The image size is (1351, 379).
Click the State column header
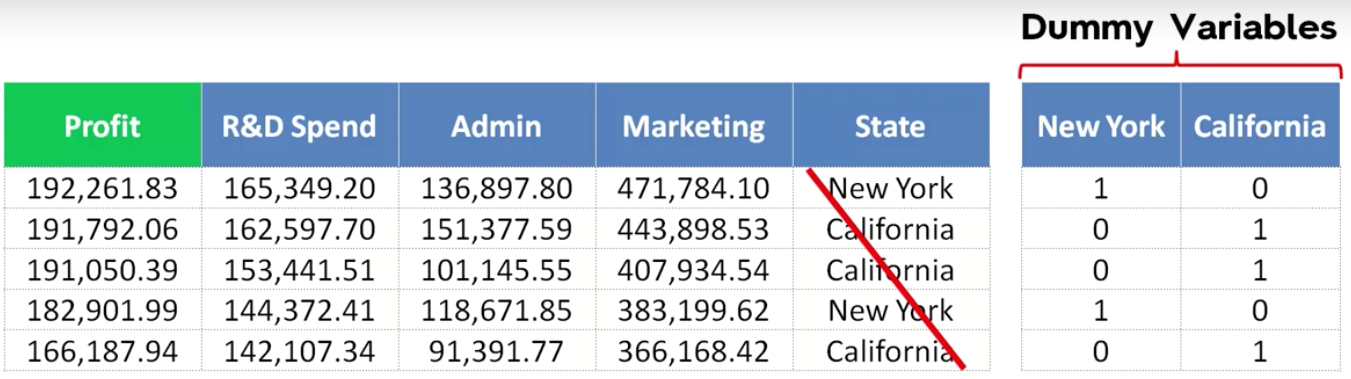click(x=891, y=125)
